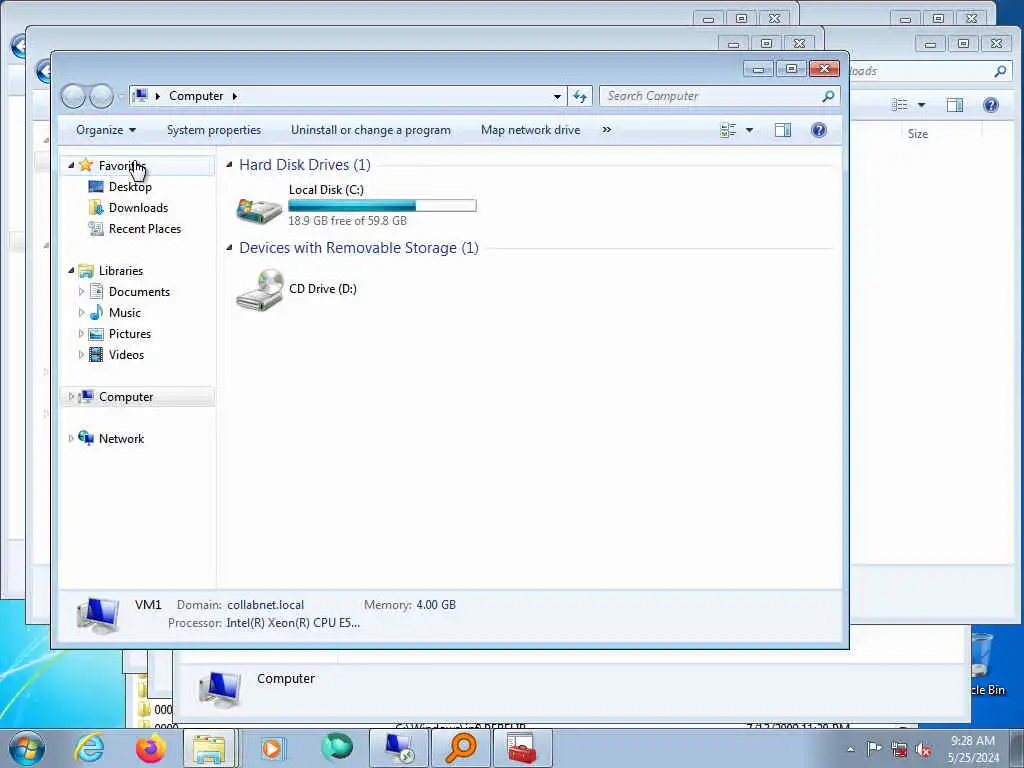The width and height of the screenshot is (1024, 768).
Task: Click the Get help question mark icon
Action: (818, 130)
